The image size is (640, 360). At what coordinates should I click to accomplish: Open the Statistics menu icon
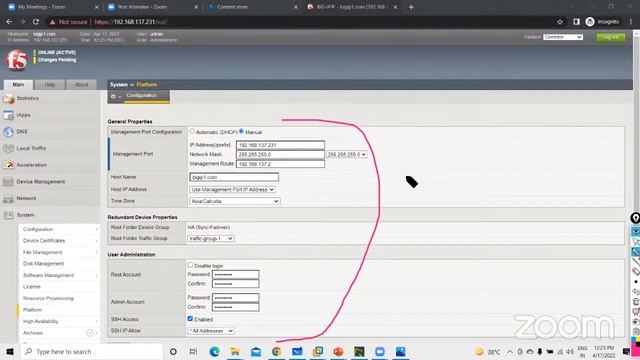coord(8,98)
